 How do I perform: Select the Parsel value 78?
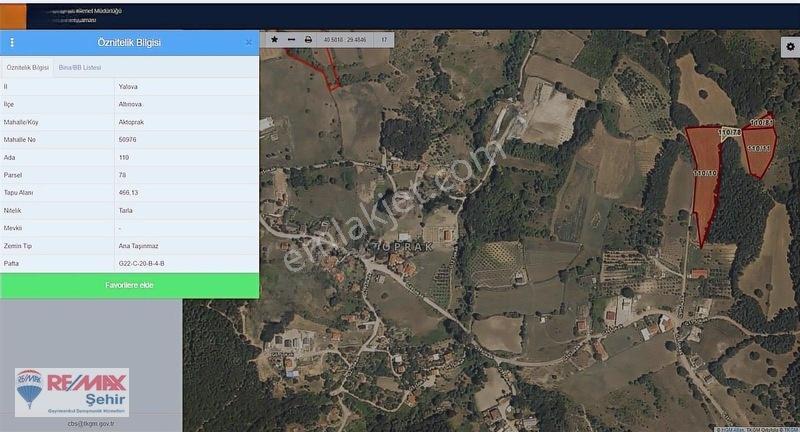(122, 175)
